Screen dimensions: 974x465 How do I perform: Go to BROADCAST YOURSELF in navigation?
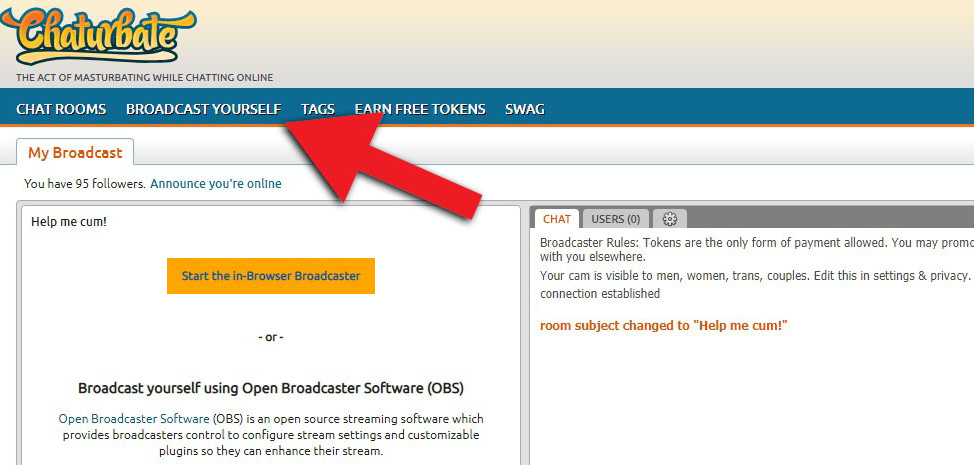tap(204, 109)
